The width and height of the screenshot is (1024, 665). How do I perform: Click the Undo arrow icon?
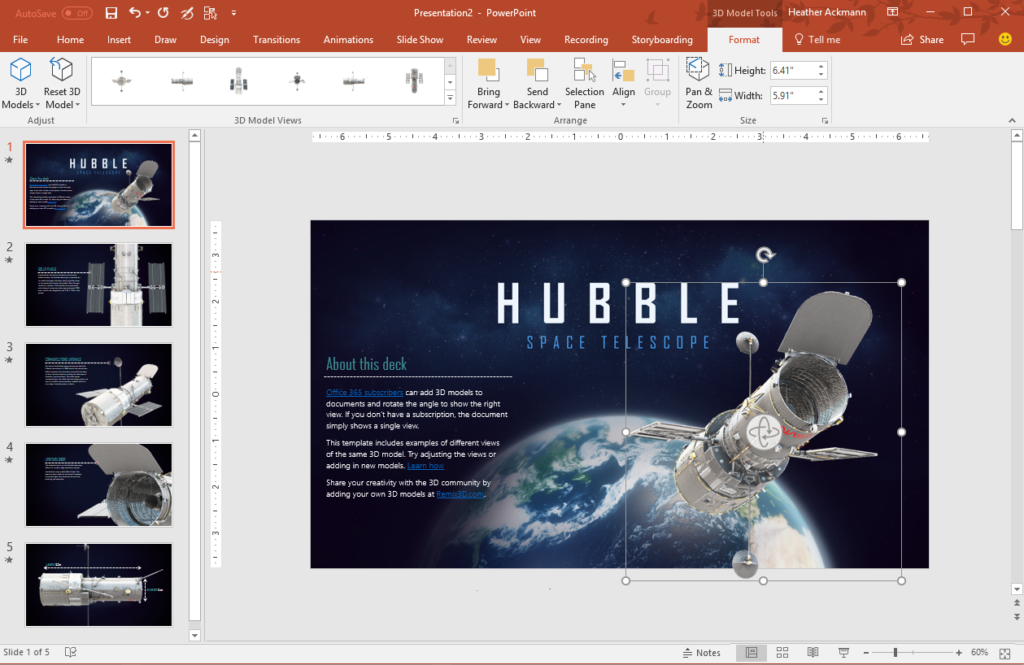(135, 12)
